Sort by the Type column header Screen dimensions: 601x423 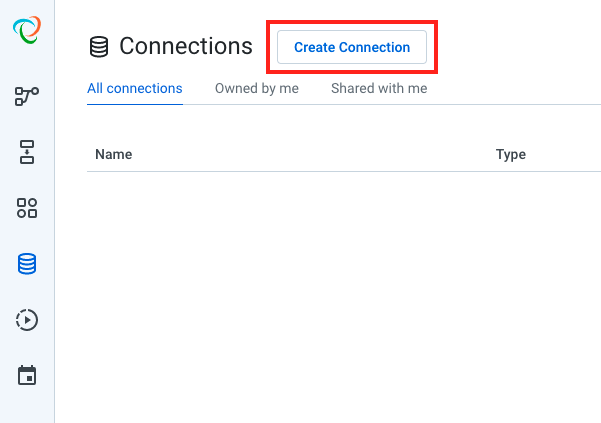click(511, 154)
